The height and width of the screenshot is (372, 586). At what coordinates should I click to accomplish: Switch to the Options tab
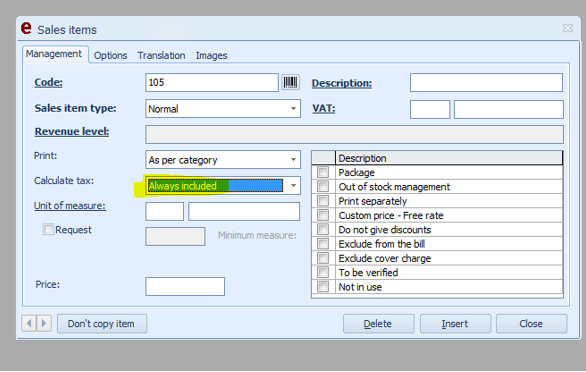110,55
